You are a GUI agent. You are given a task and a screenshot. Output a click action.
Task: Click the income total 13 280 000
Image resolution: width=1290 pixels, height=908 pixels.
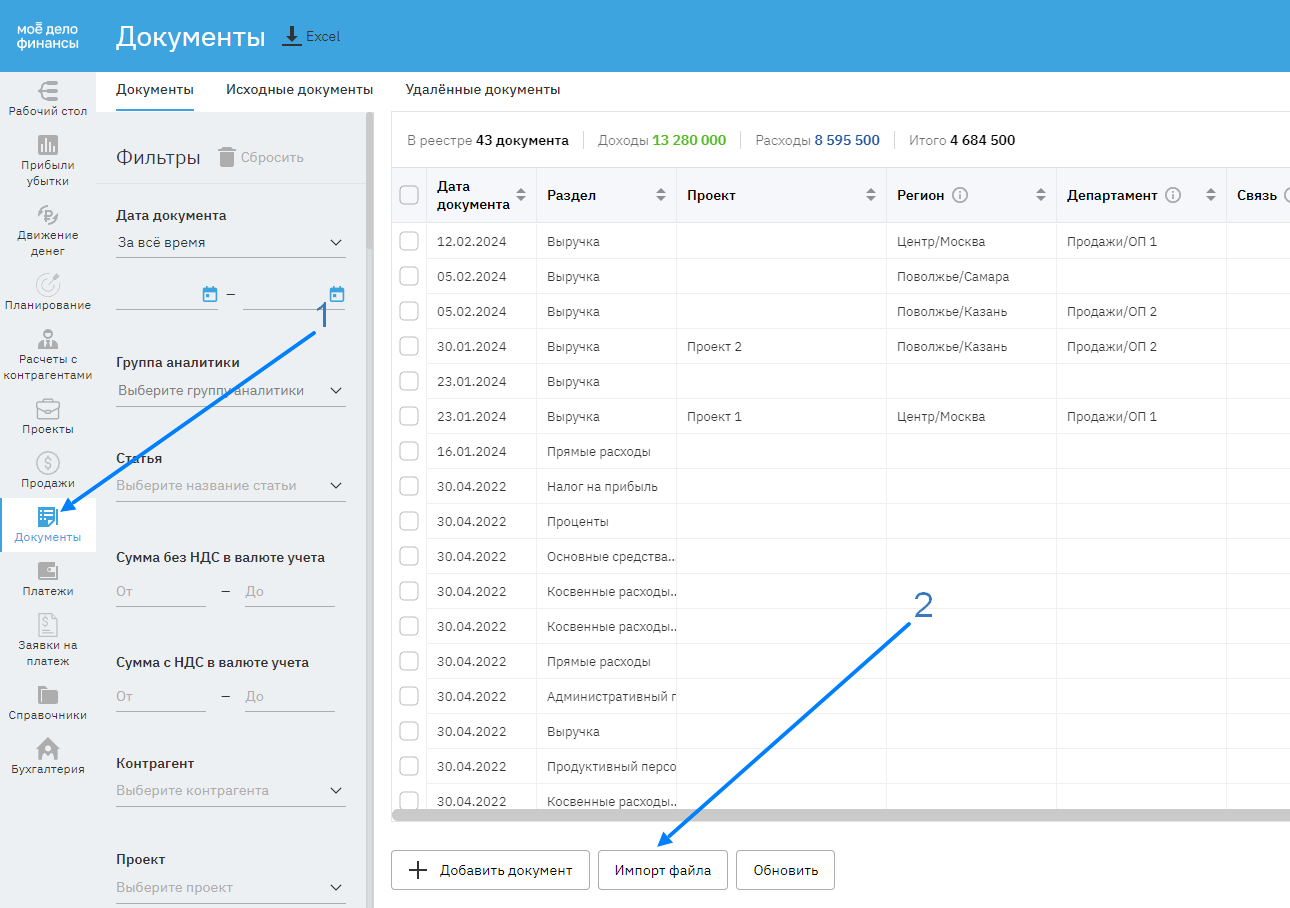pyautogui.click(x=689, y=140)
